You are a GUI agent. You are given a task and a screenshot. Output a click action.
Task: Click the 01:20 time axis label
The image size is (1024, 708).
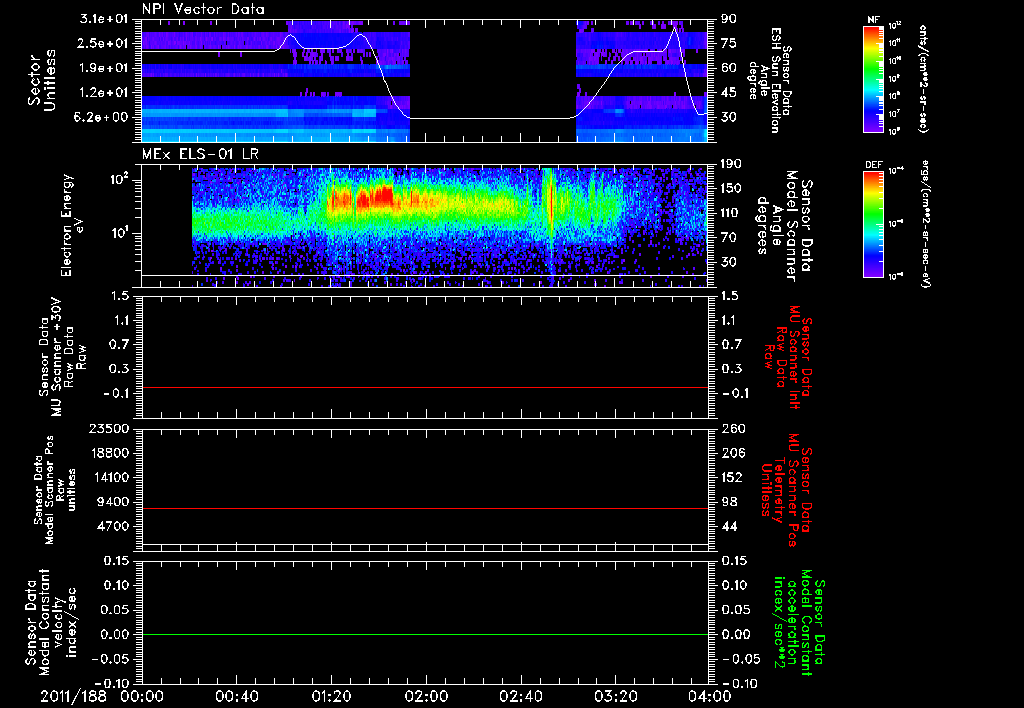point(331,696)
